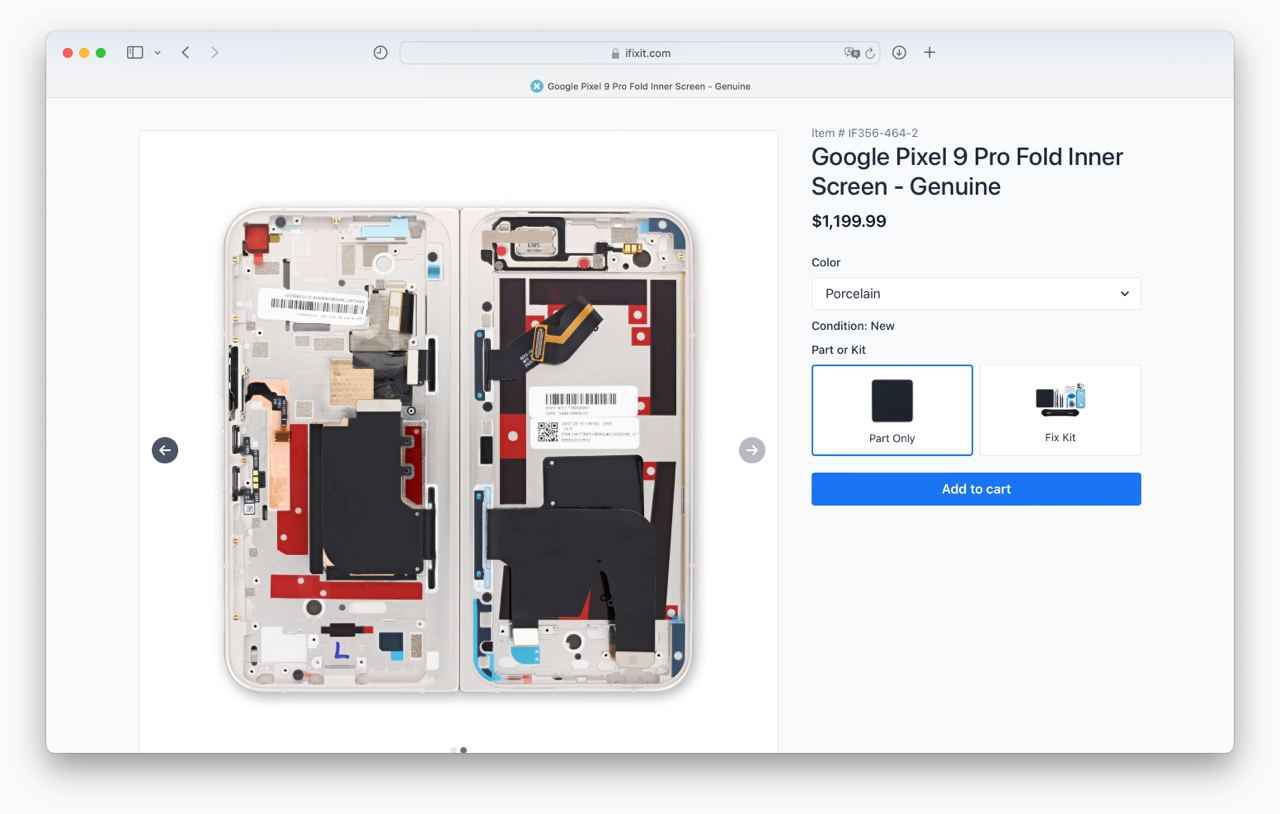Go back with the browser back arrow
The height and width of the screenshot is (814, 1280).
point(185,52)
